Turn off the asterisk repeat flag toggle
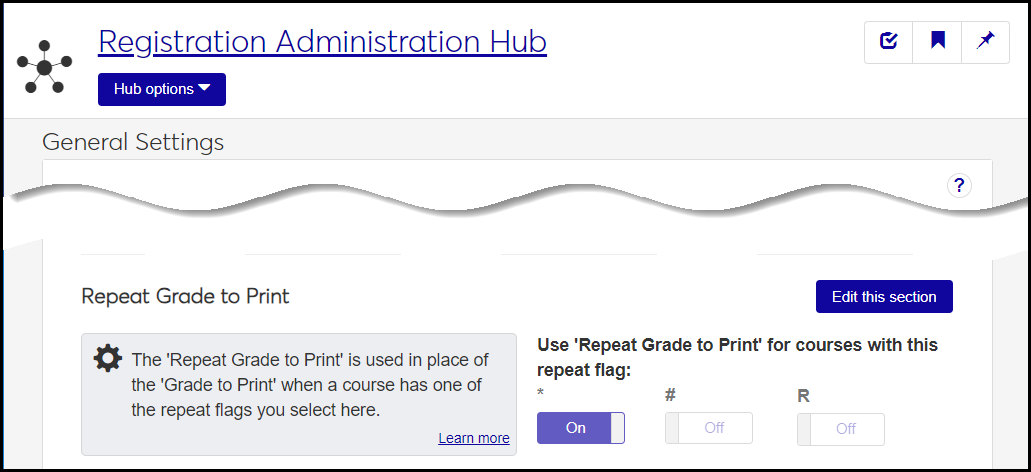This screenshot has width=1031, height=472. (581, 428)
